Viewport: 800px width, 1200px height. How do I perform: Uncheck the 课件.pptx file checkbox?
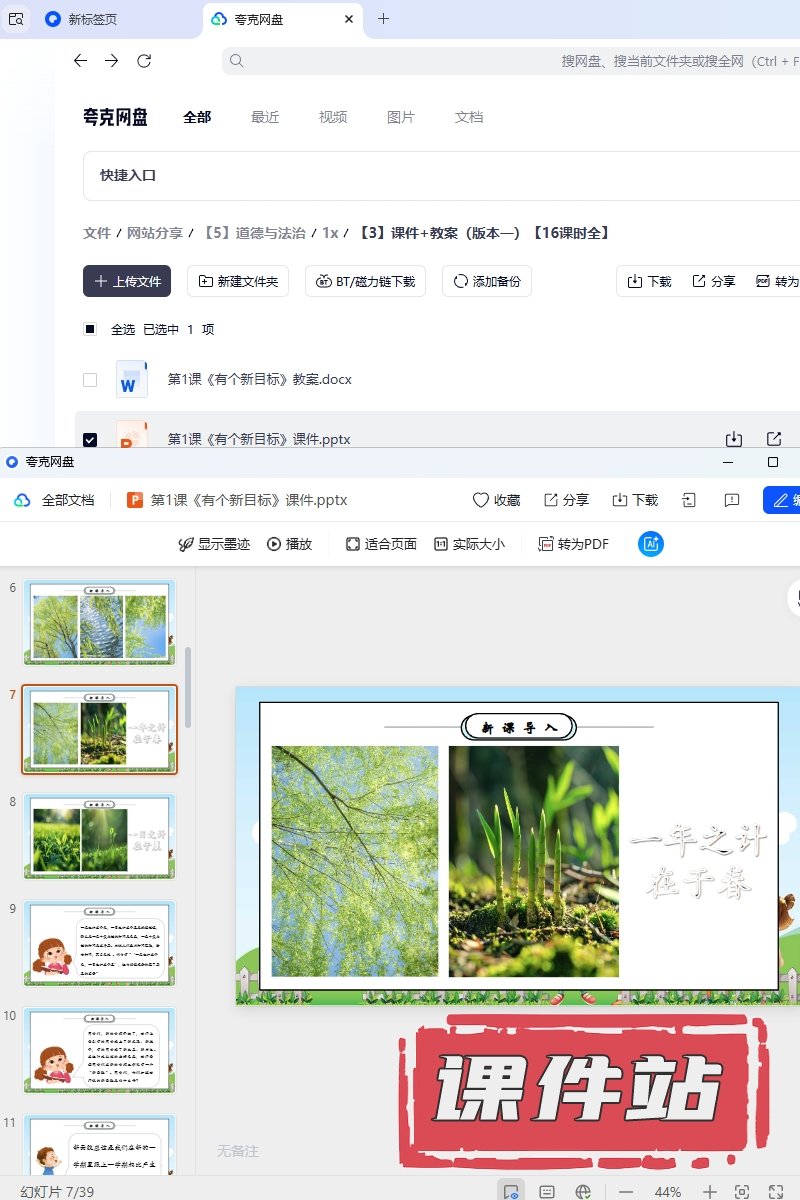pyautogui.click(x=90, y=439)
